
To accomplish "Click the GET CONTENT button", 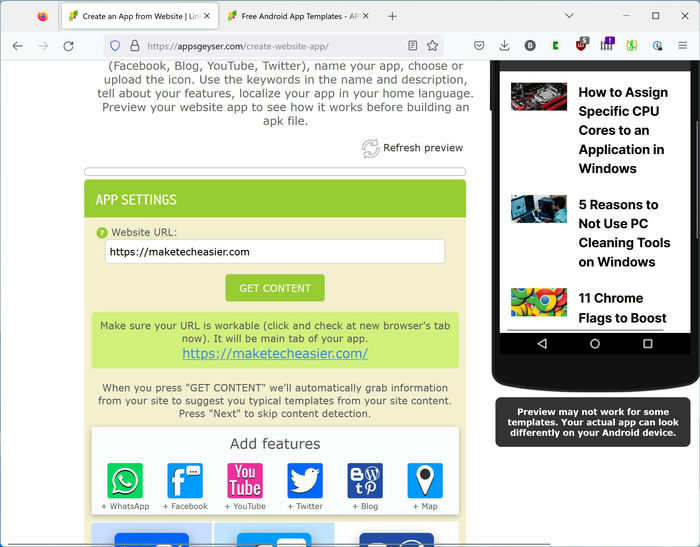I will pos(275,288).
